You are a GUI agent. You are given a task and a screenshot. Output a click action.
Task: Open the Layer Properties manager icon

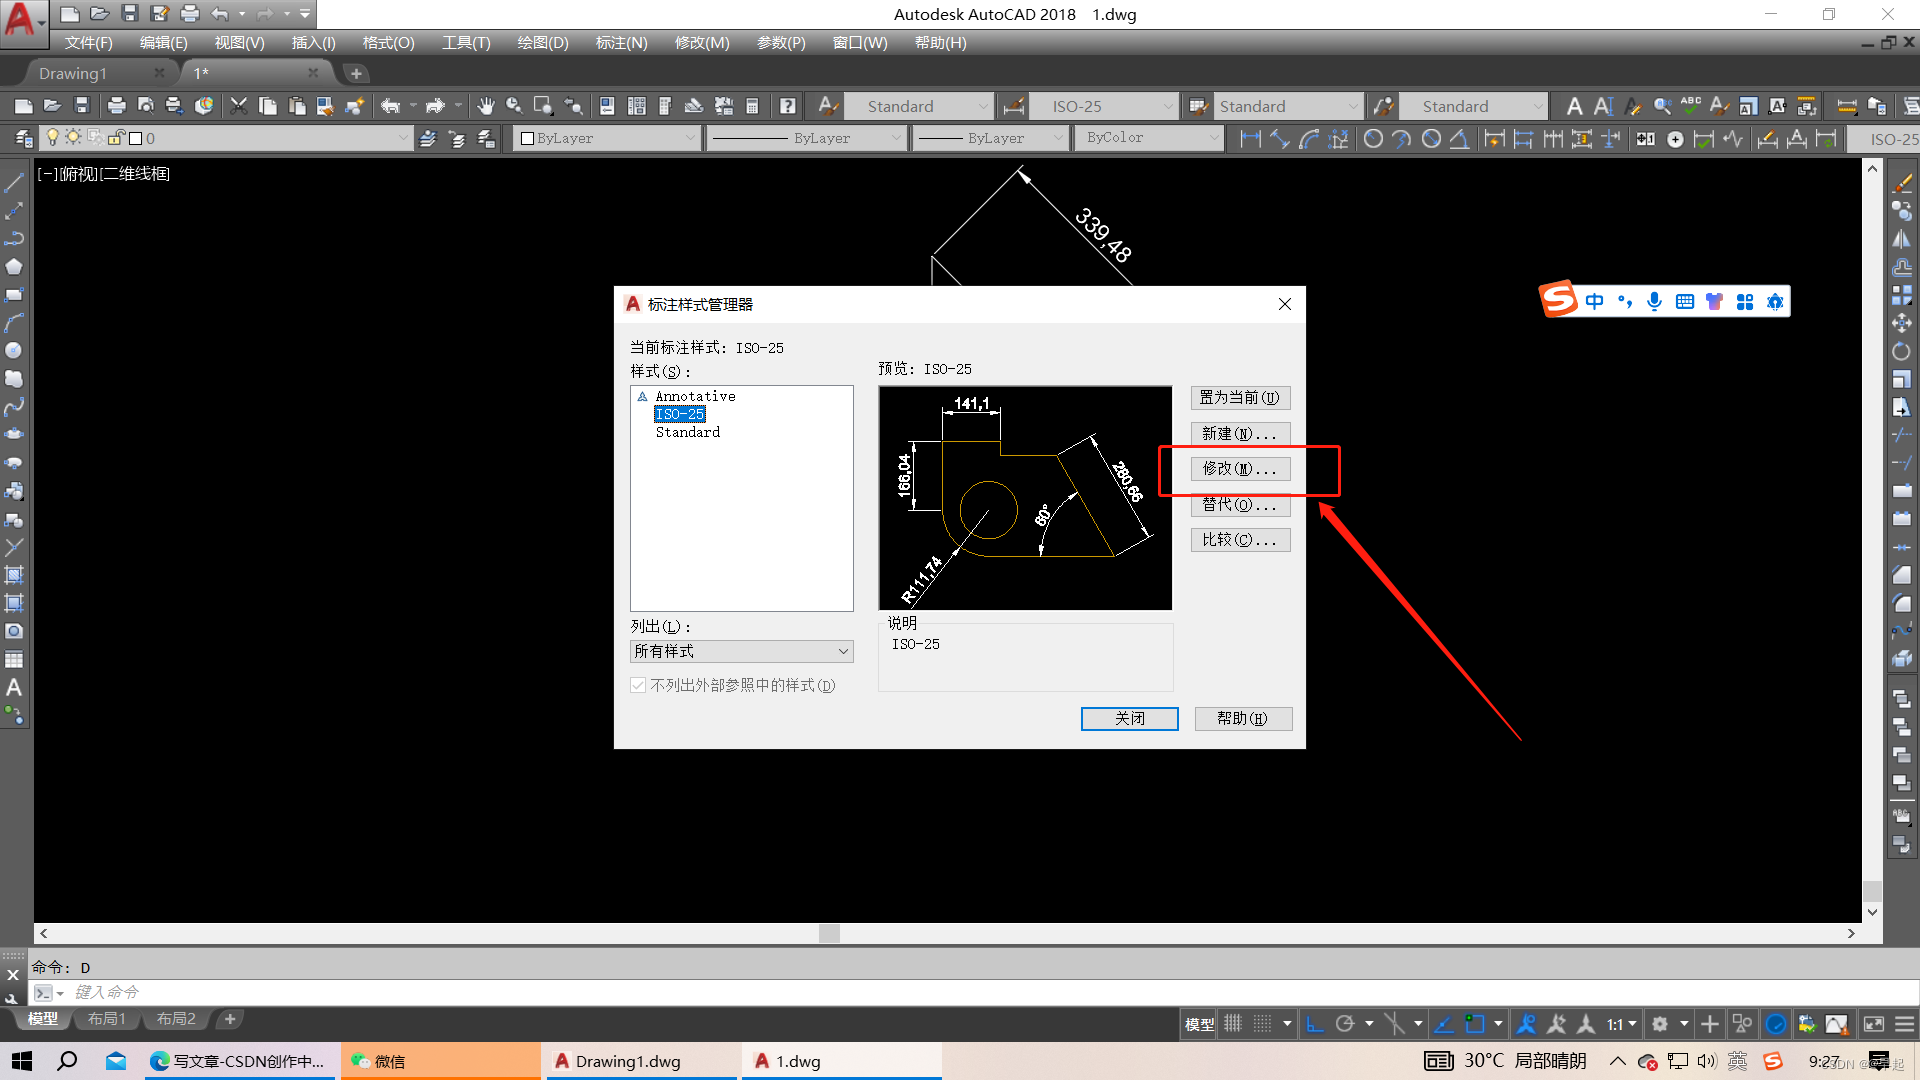(x=23, y=138)
